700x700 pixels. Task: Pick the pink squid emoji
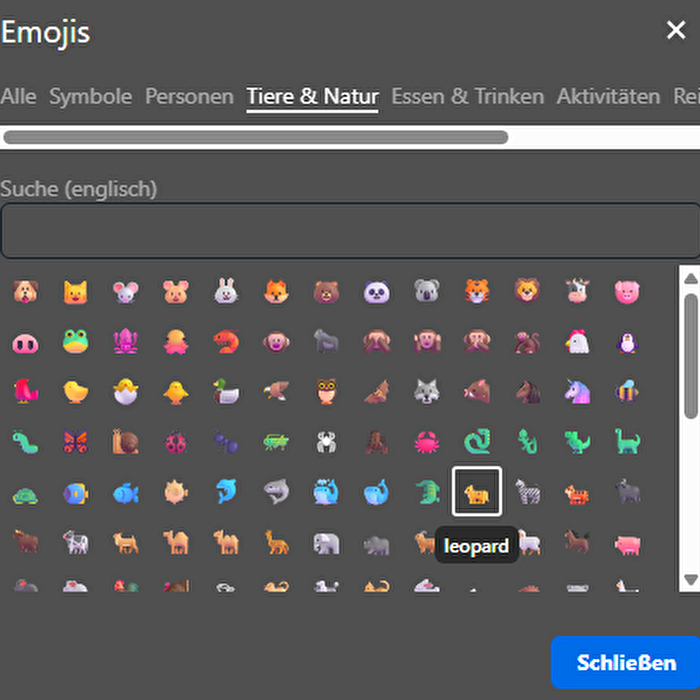click(125, 342)
